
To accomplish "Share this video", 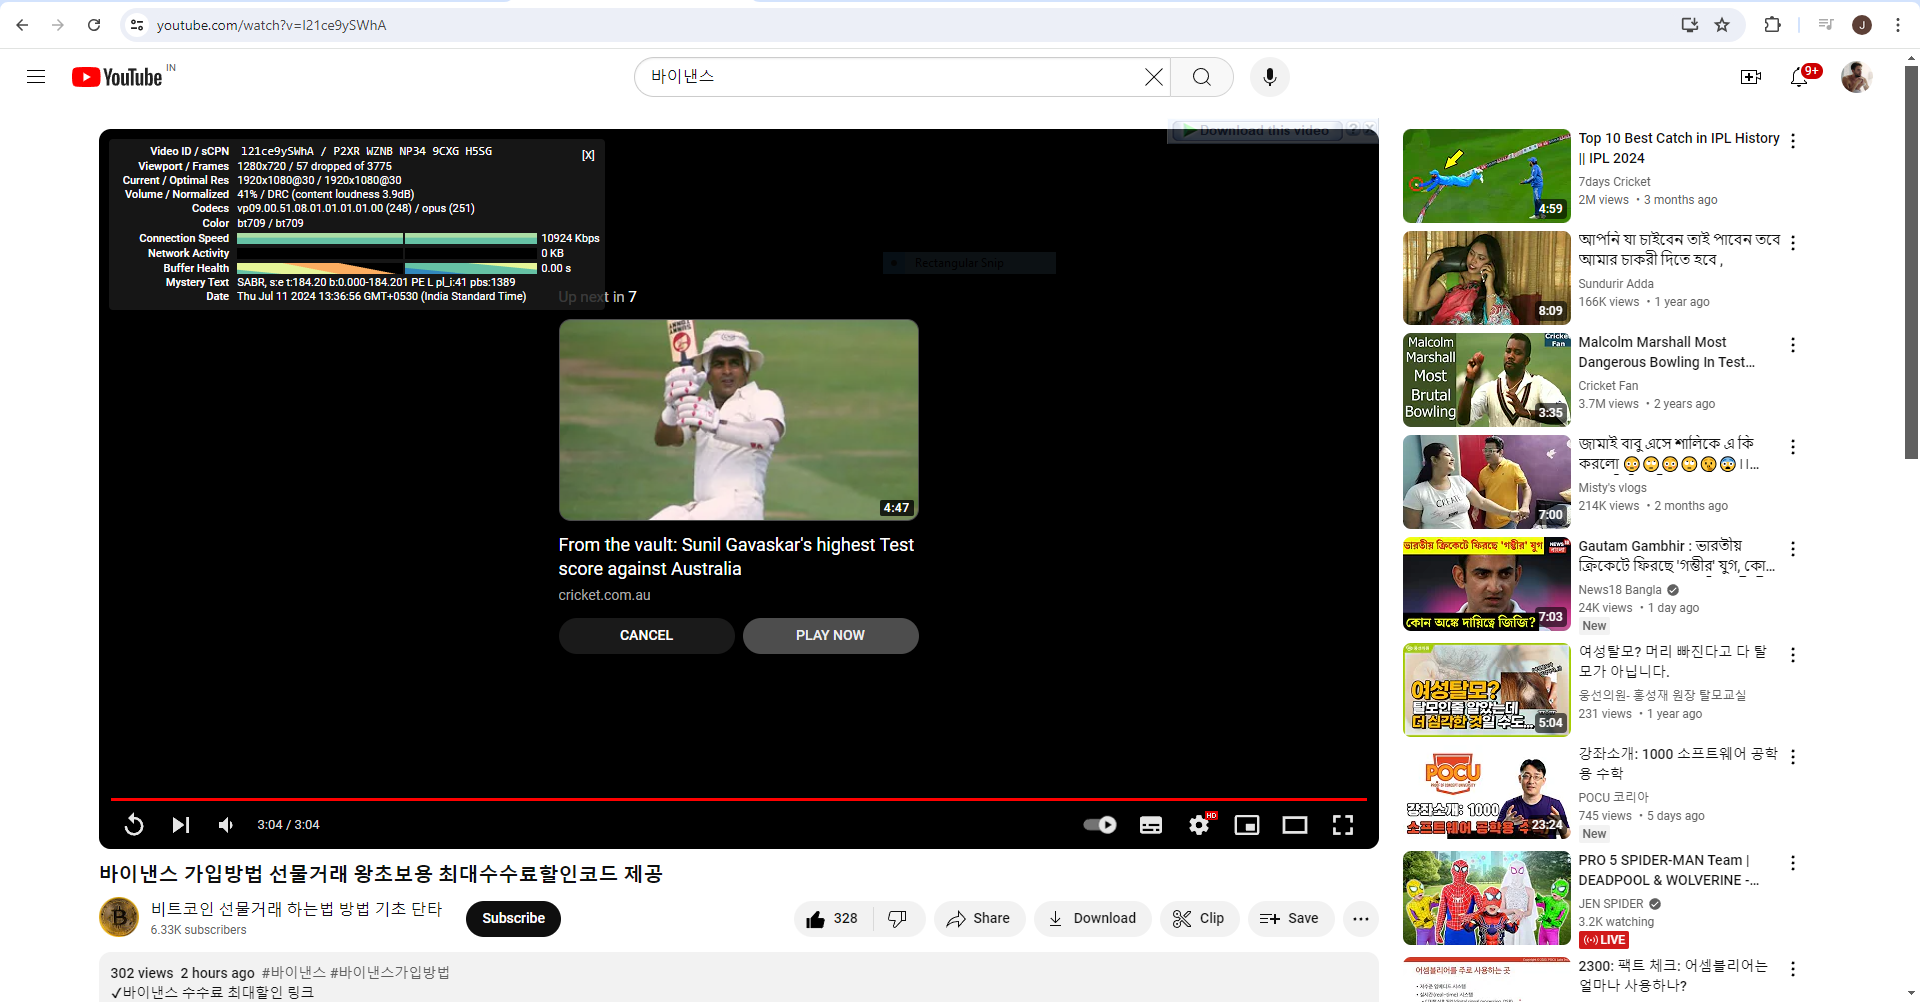I will [979, 919].
